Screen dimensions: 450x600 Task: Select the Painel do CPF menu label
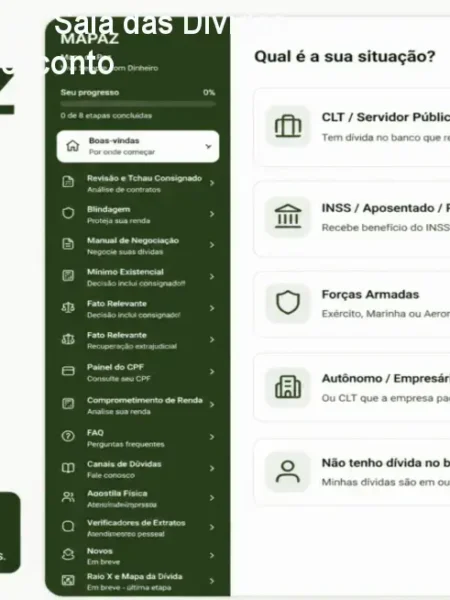[x=115, y=367]
